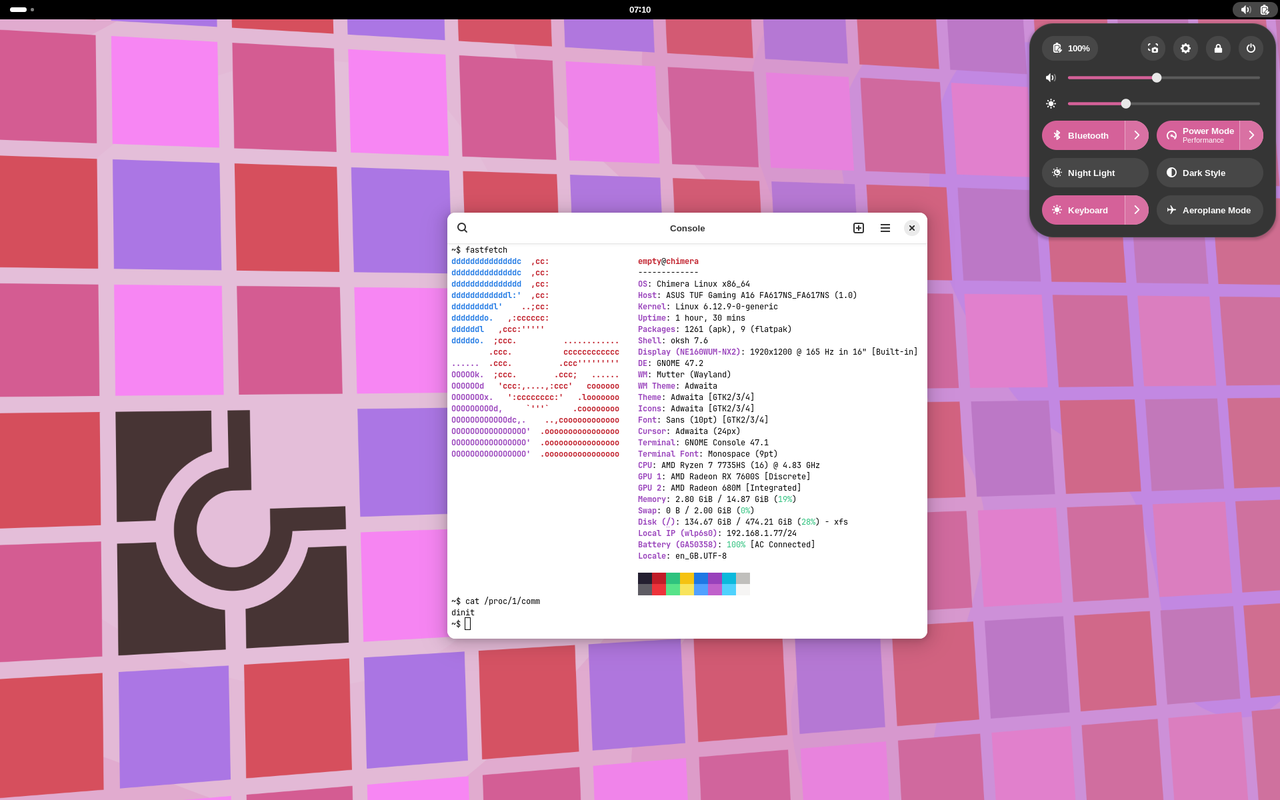1280x800 pixels.
Task: Mute audio via the quick settings speaker icon
Action: [1051, 78]
